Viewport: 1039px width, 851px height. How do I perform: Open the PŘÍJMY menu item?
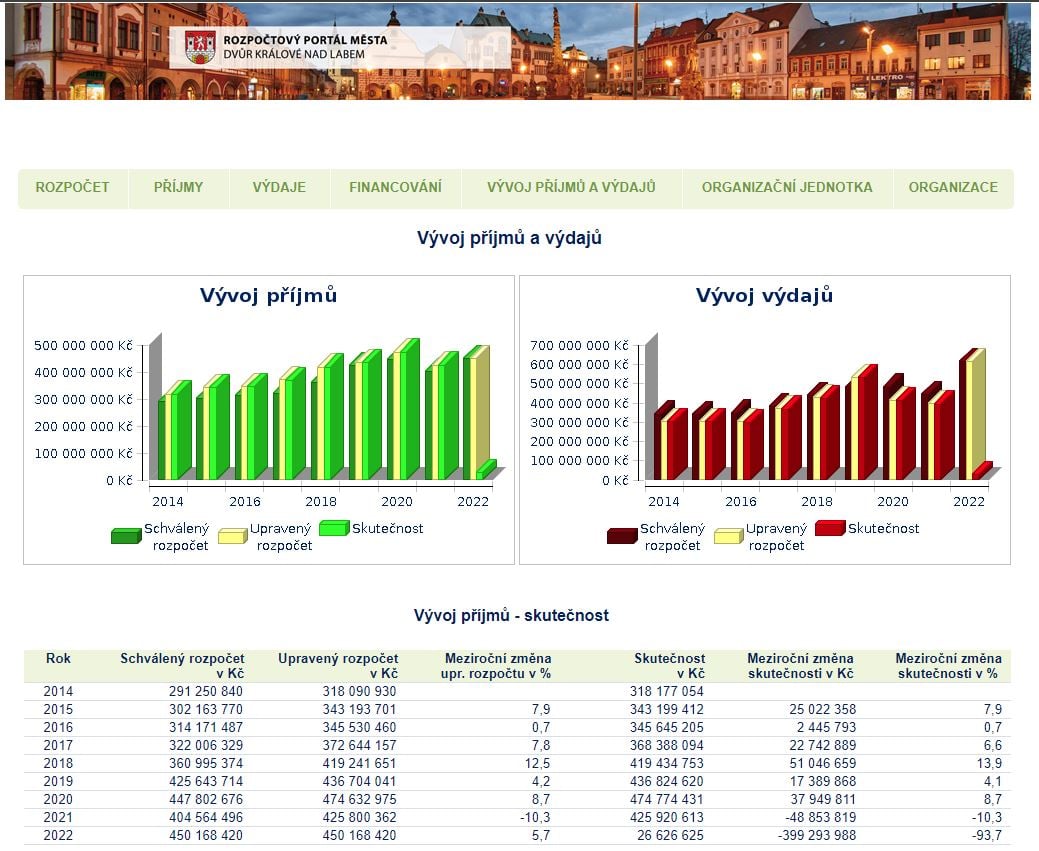pyautogui.click(x=179, y=188)
